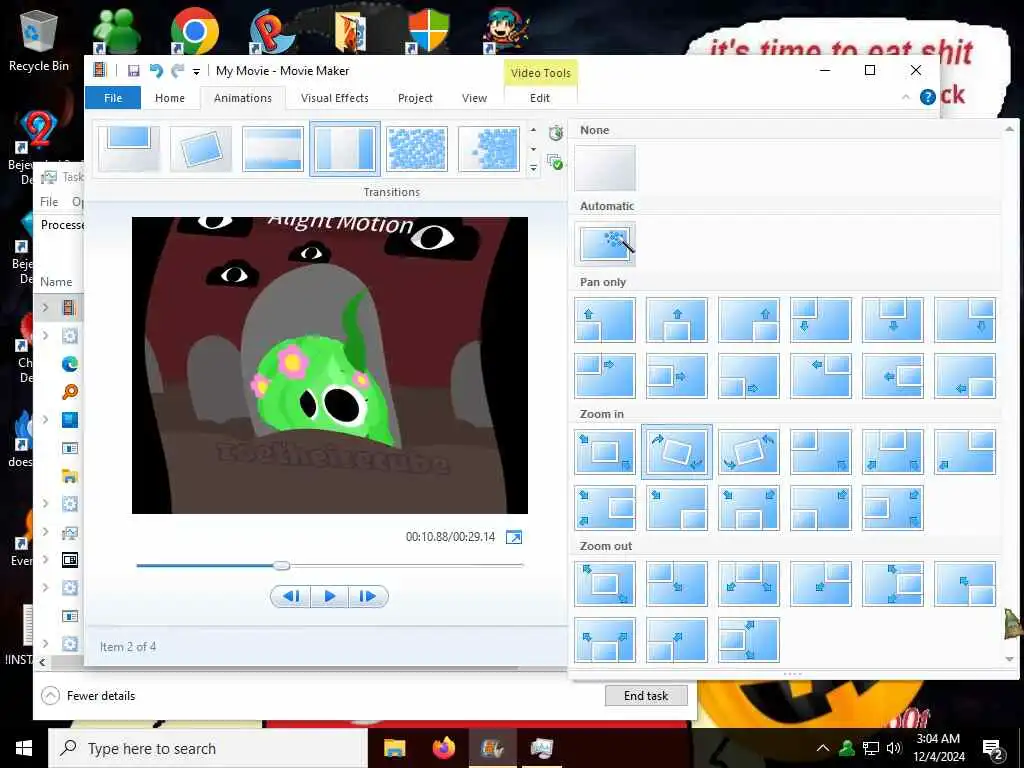1024x768 pixels.
Task: Show hidden system tray icons
Action: (823, 748)
